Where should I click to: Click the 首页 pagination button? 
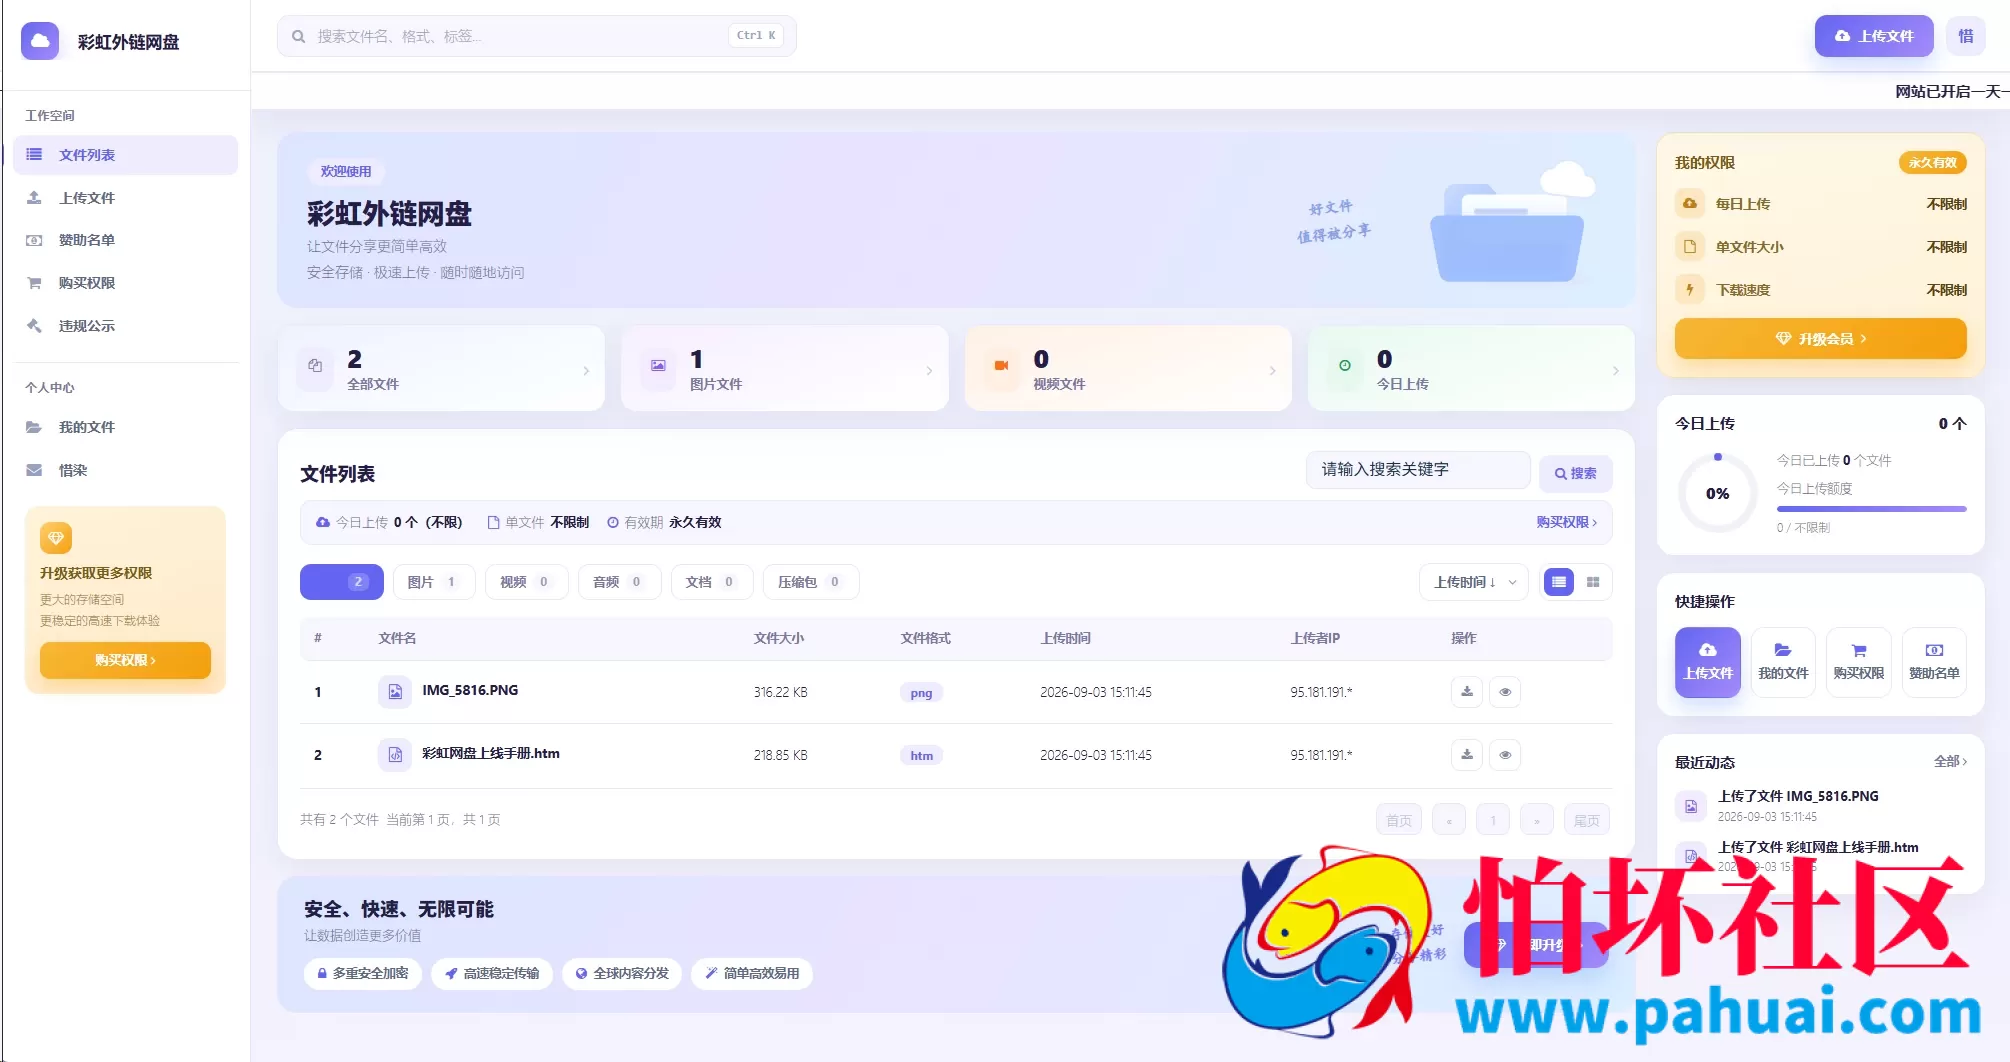[x=1399, y=820]
